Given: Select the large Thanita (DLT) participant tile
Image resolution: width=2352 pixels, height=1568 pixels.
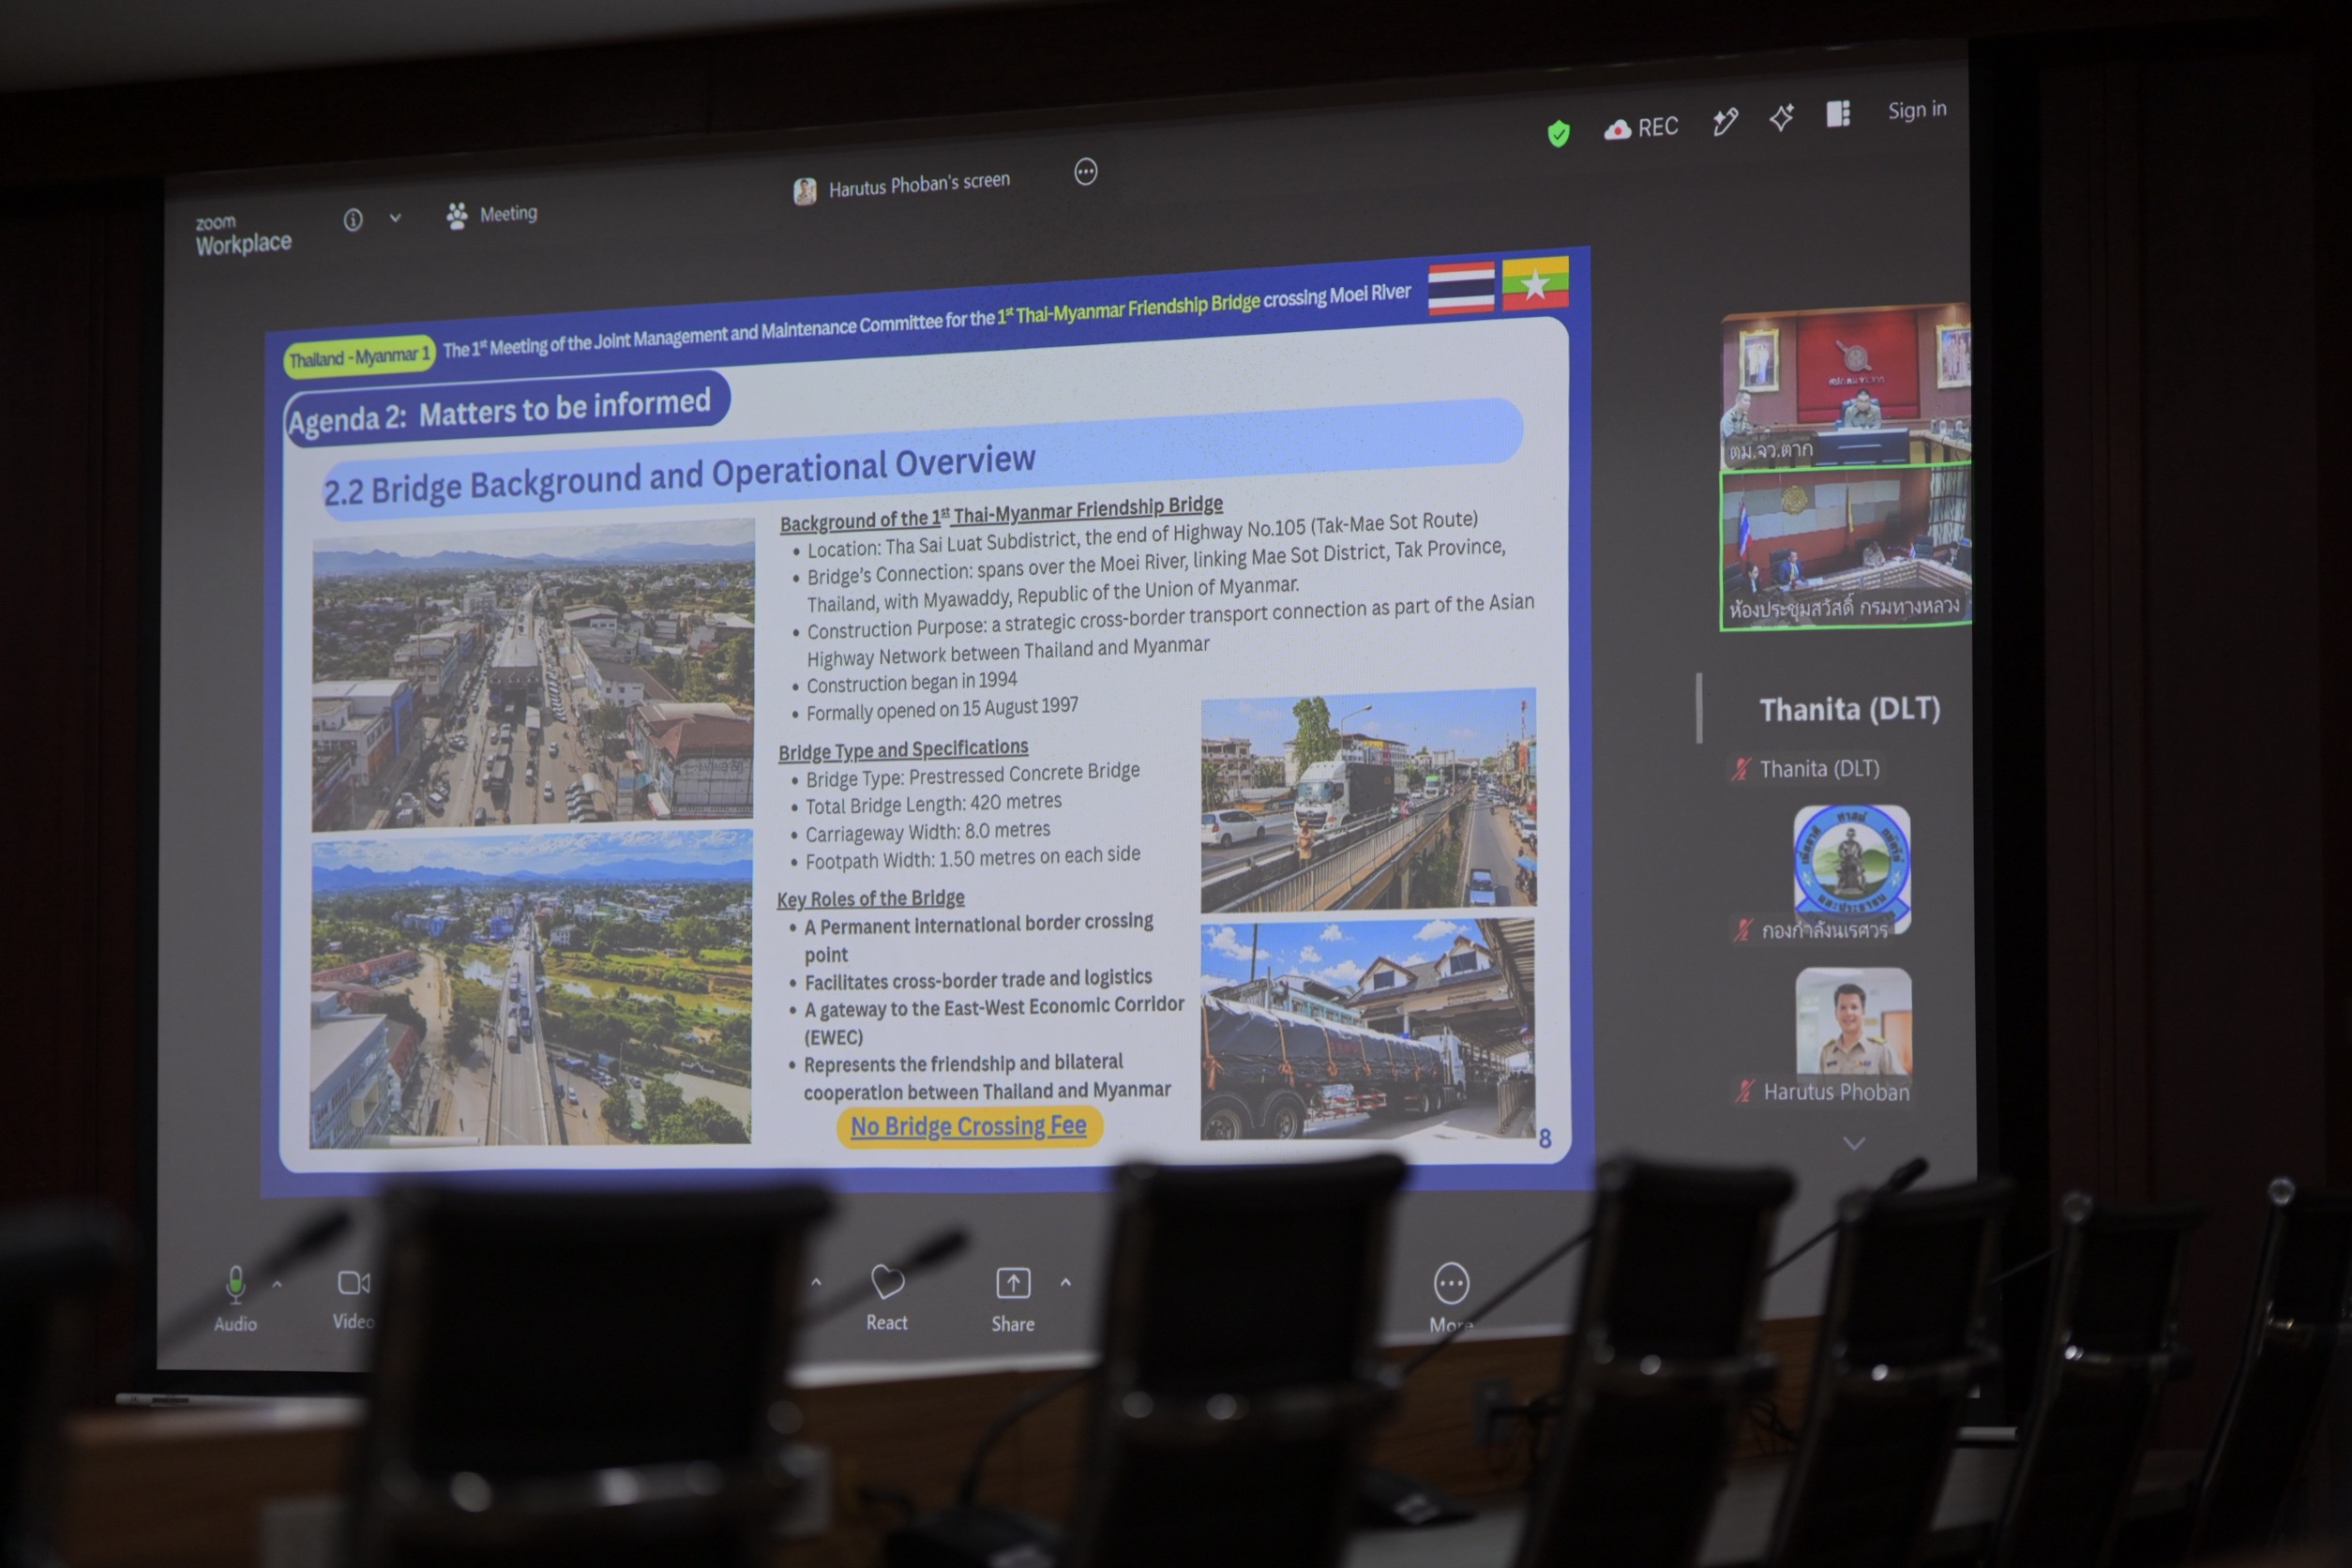Looking at the screenshot, I should tap(1850, 709).
